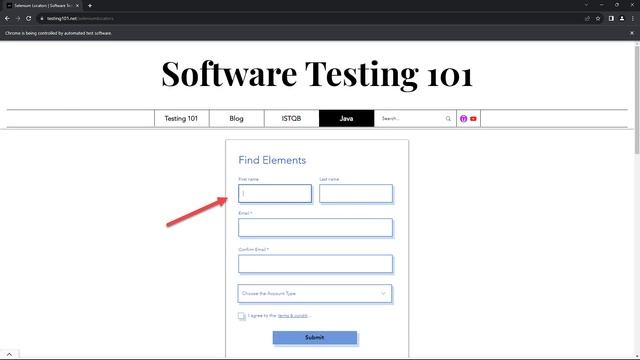The height and width of the screenshot is (360, 640).
Task: Select the Selenium Locators browser tab
Action: tap(42, 6)
